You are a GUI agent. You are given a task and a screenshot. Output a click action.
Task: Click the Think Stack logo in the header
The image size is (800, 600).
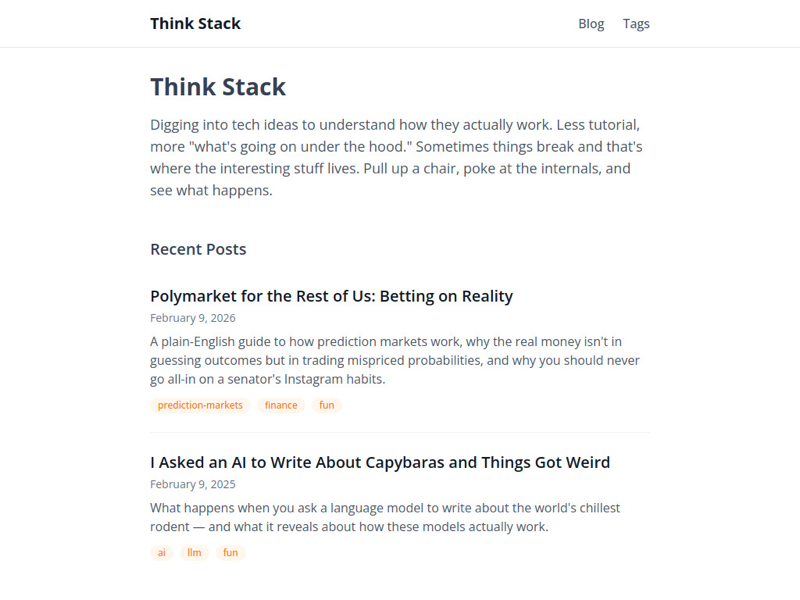click(x=195, y=23)
